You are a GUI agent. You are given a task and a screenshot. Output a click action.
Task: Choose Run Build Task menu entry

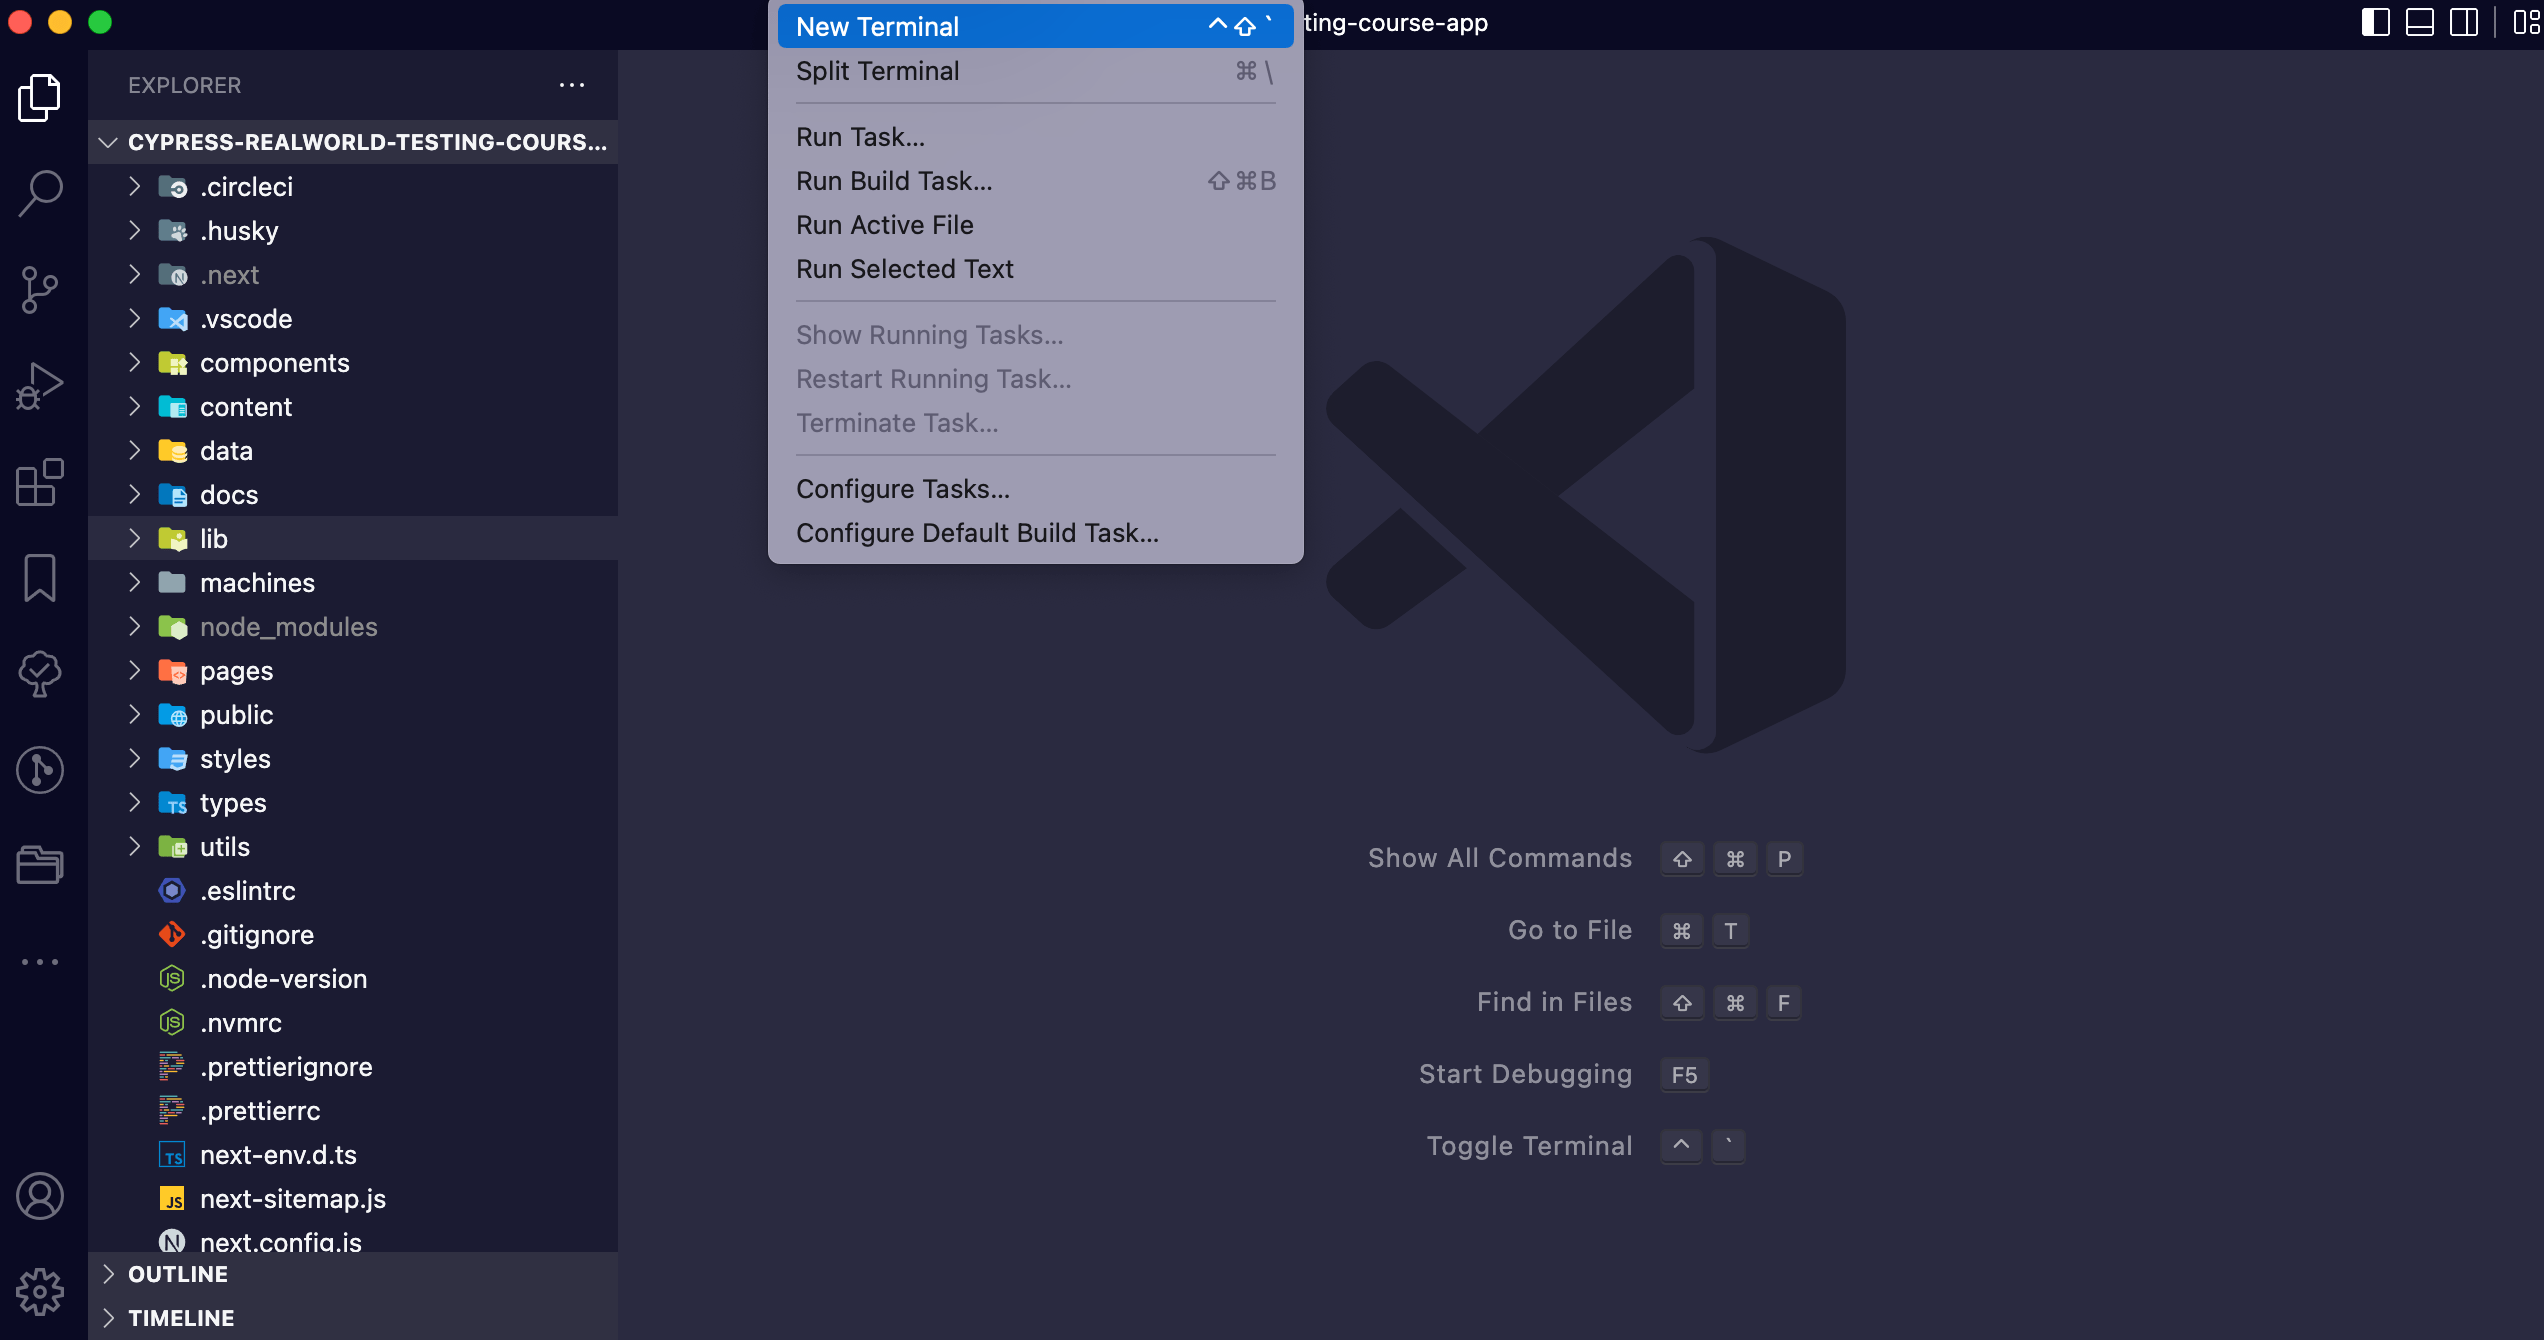[x=894, y=181]
